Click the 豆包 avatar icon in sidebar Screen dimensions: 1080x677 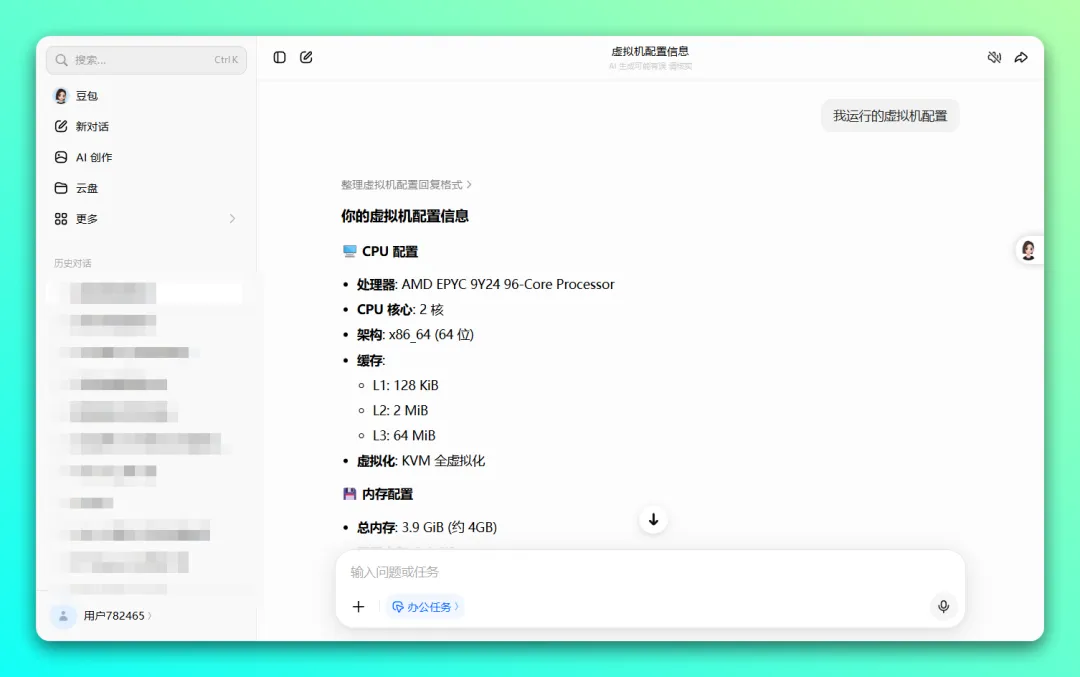coord(61,96)
